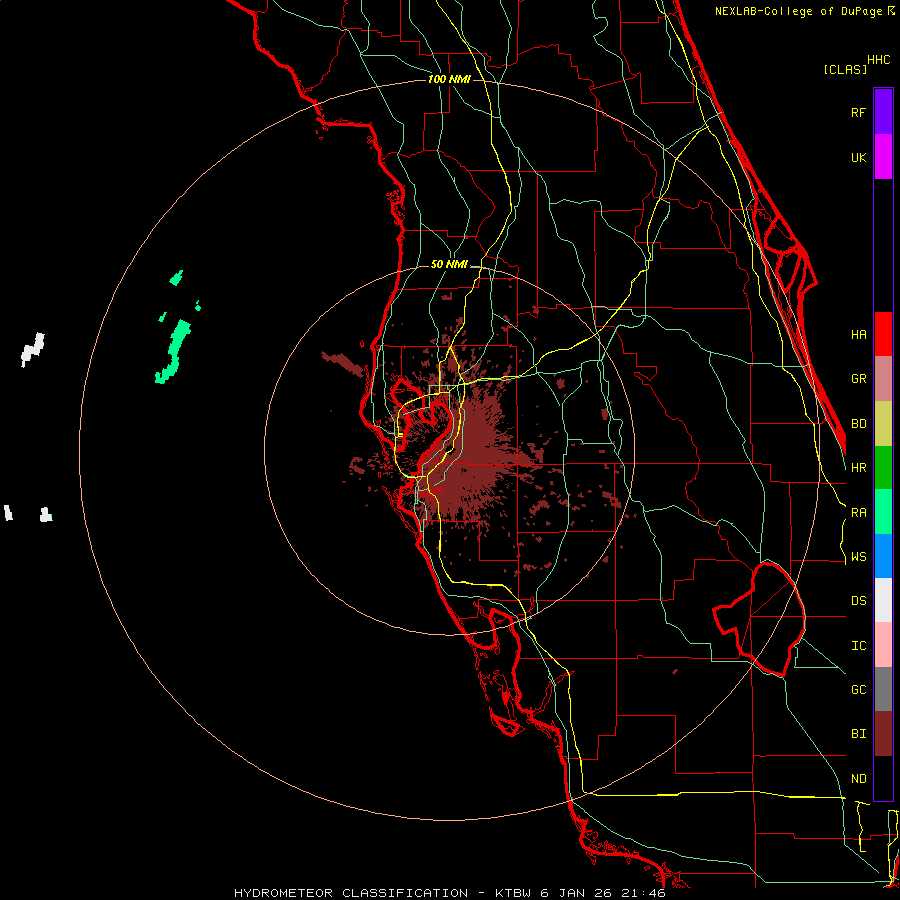
Task: Click the IC light-pink legend swatch
Action: pos(883,645)
